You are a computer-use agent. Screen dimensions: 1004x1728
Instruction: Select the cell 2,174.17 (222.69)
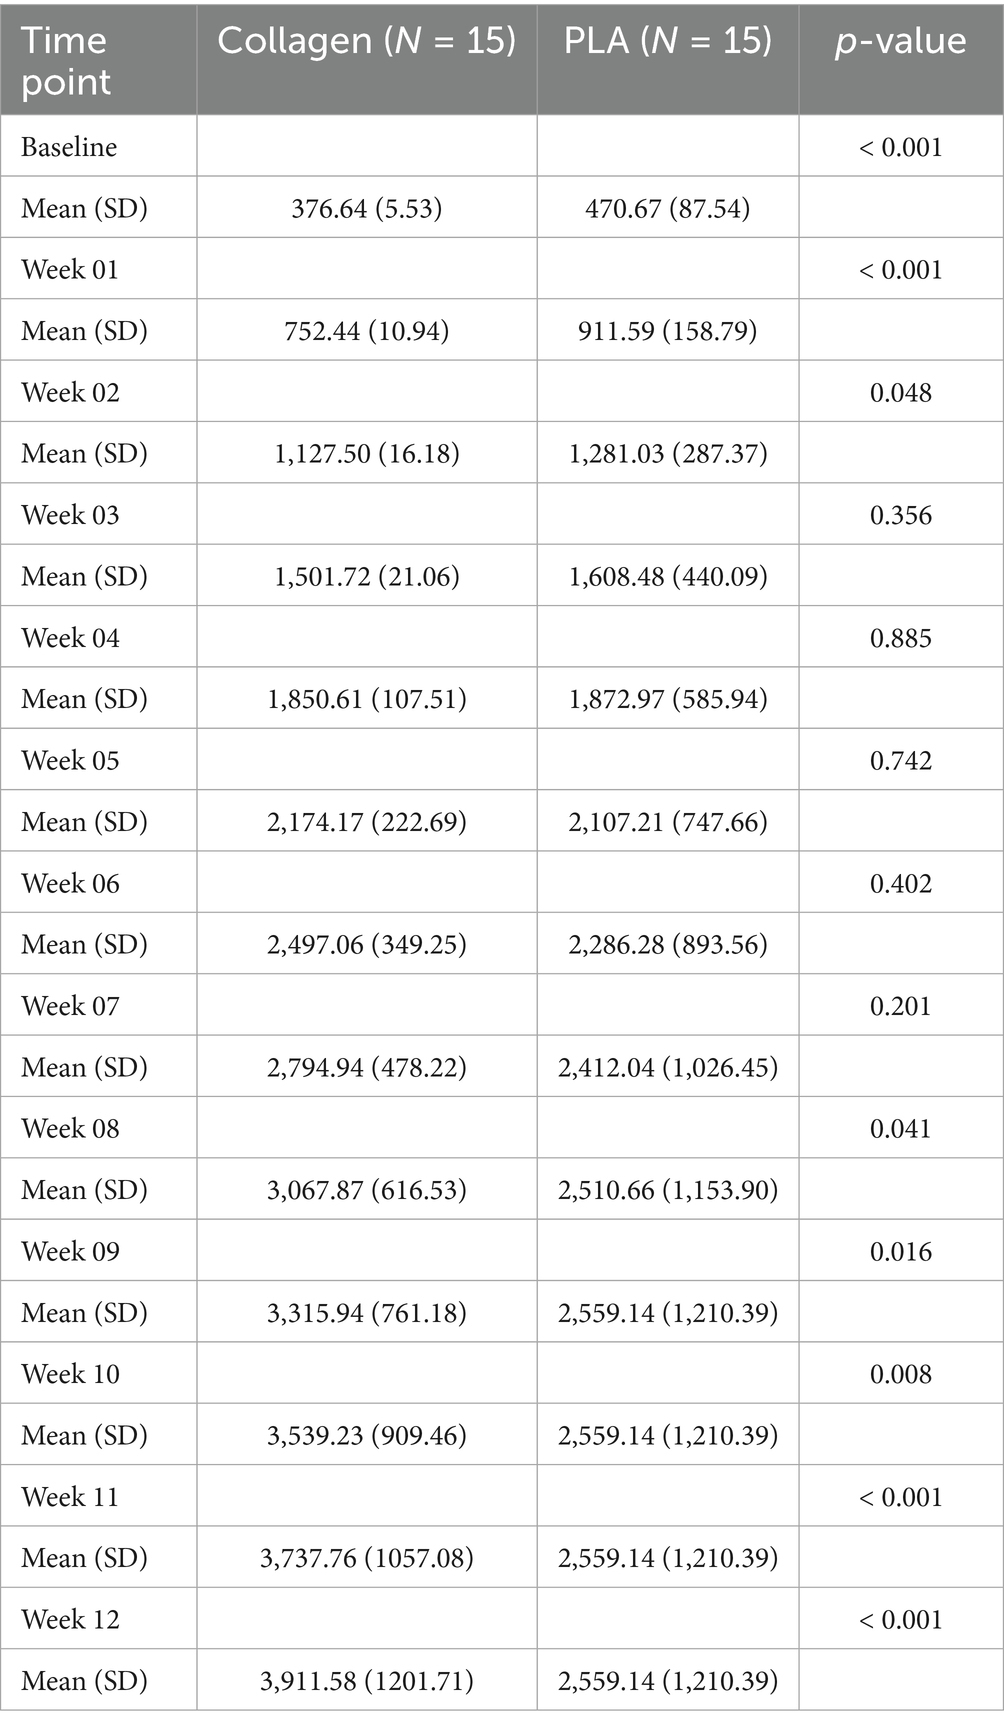[366, 822]
